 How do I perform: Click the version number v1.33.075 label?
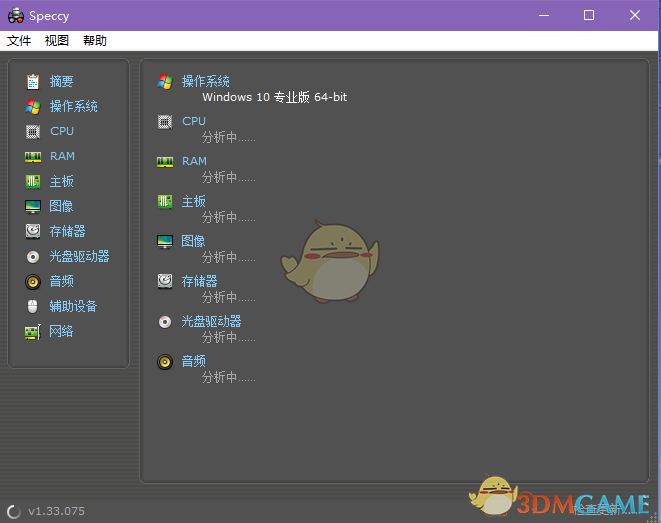point(56,511)
